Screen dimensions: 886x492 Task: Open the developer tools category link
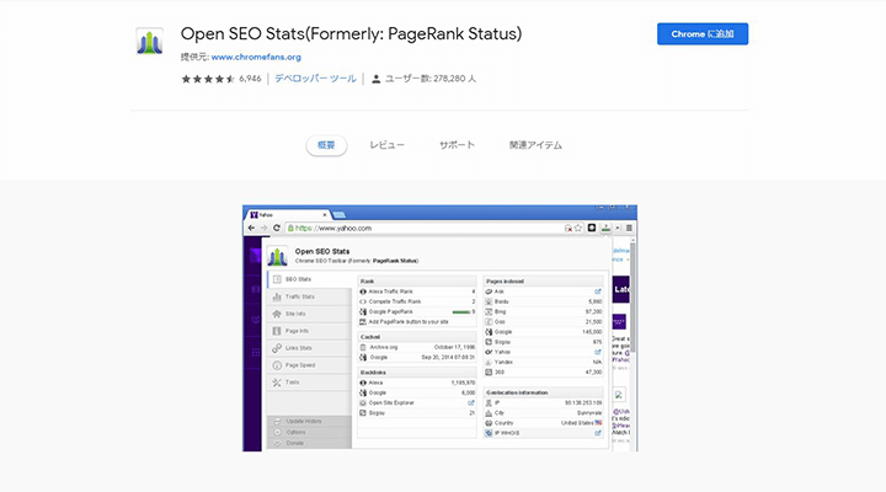[x=315, y=79]
